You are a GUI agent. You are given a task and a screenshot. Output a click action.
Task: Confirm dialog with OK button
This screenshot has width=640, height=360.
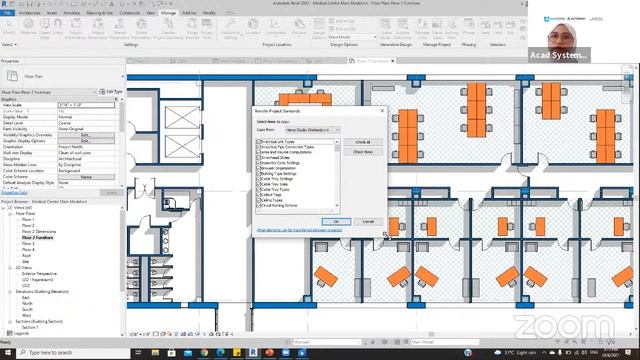336,222
